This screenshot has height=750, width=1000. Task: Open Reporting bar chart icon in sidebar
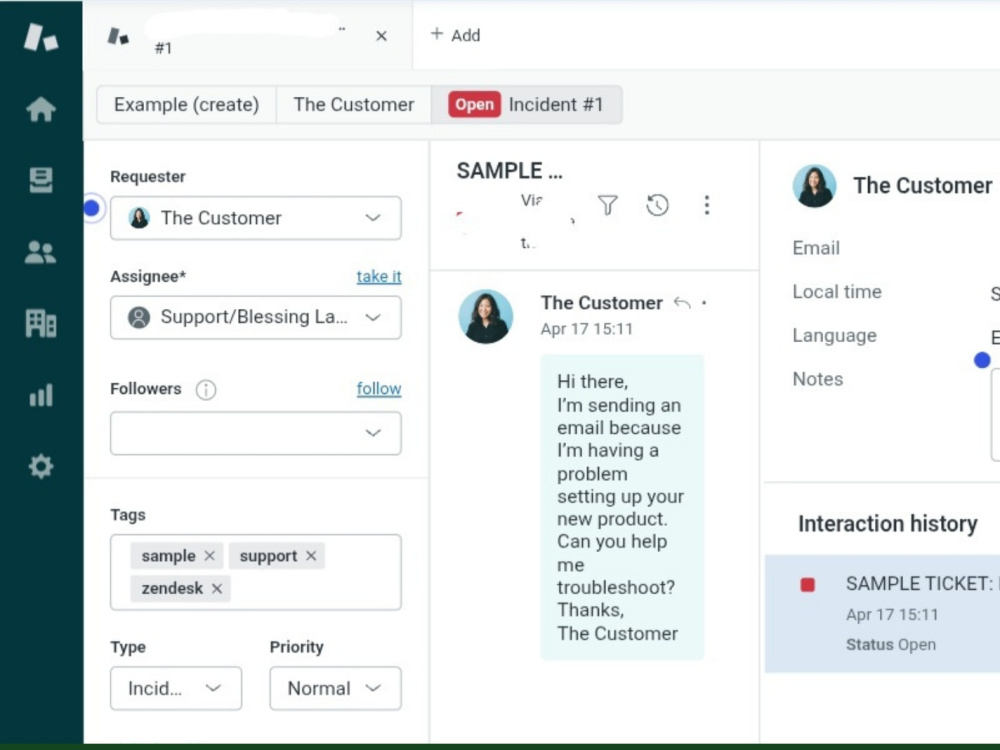click(41, 395)
